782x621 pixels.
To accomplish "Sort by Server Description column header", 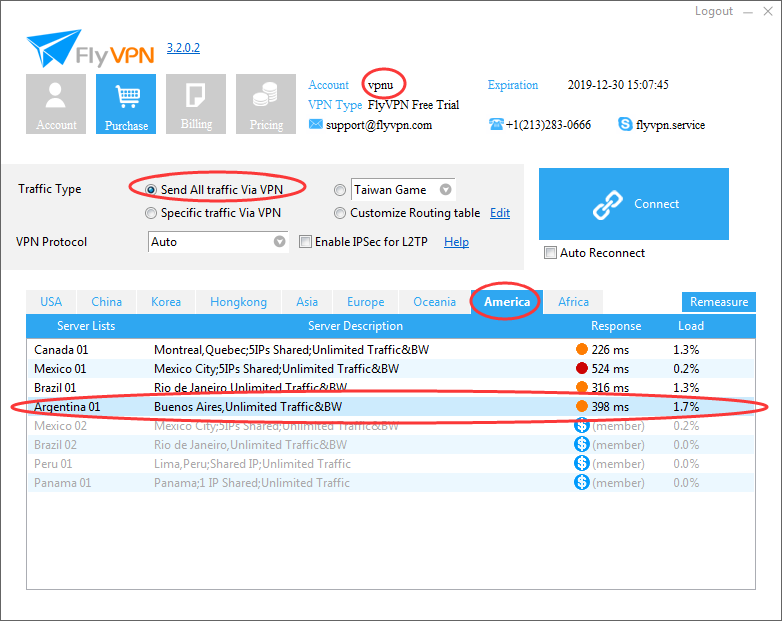I will [x=355, y=326].
